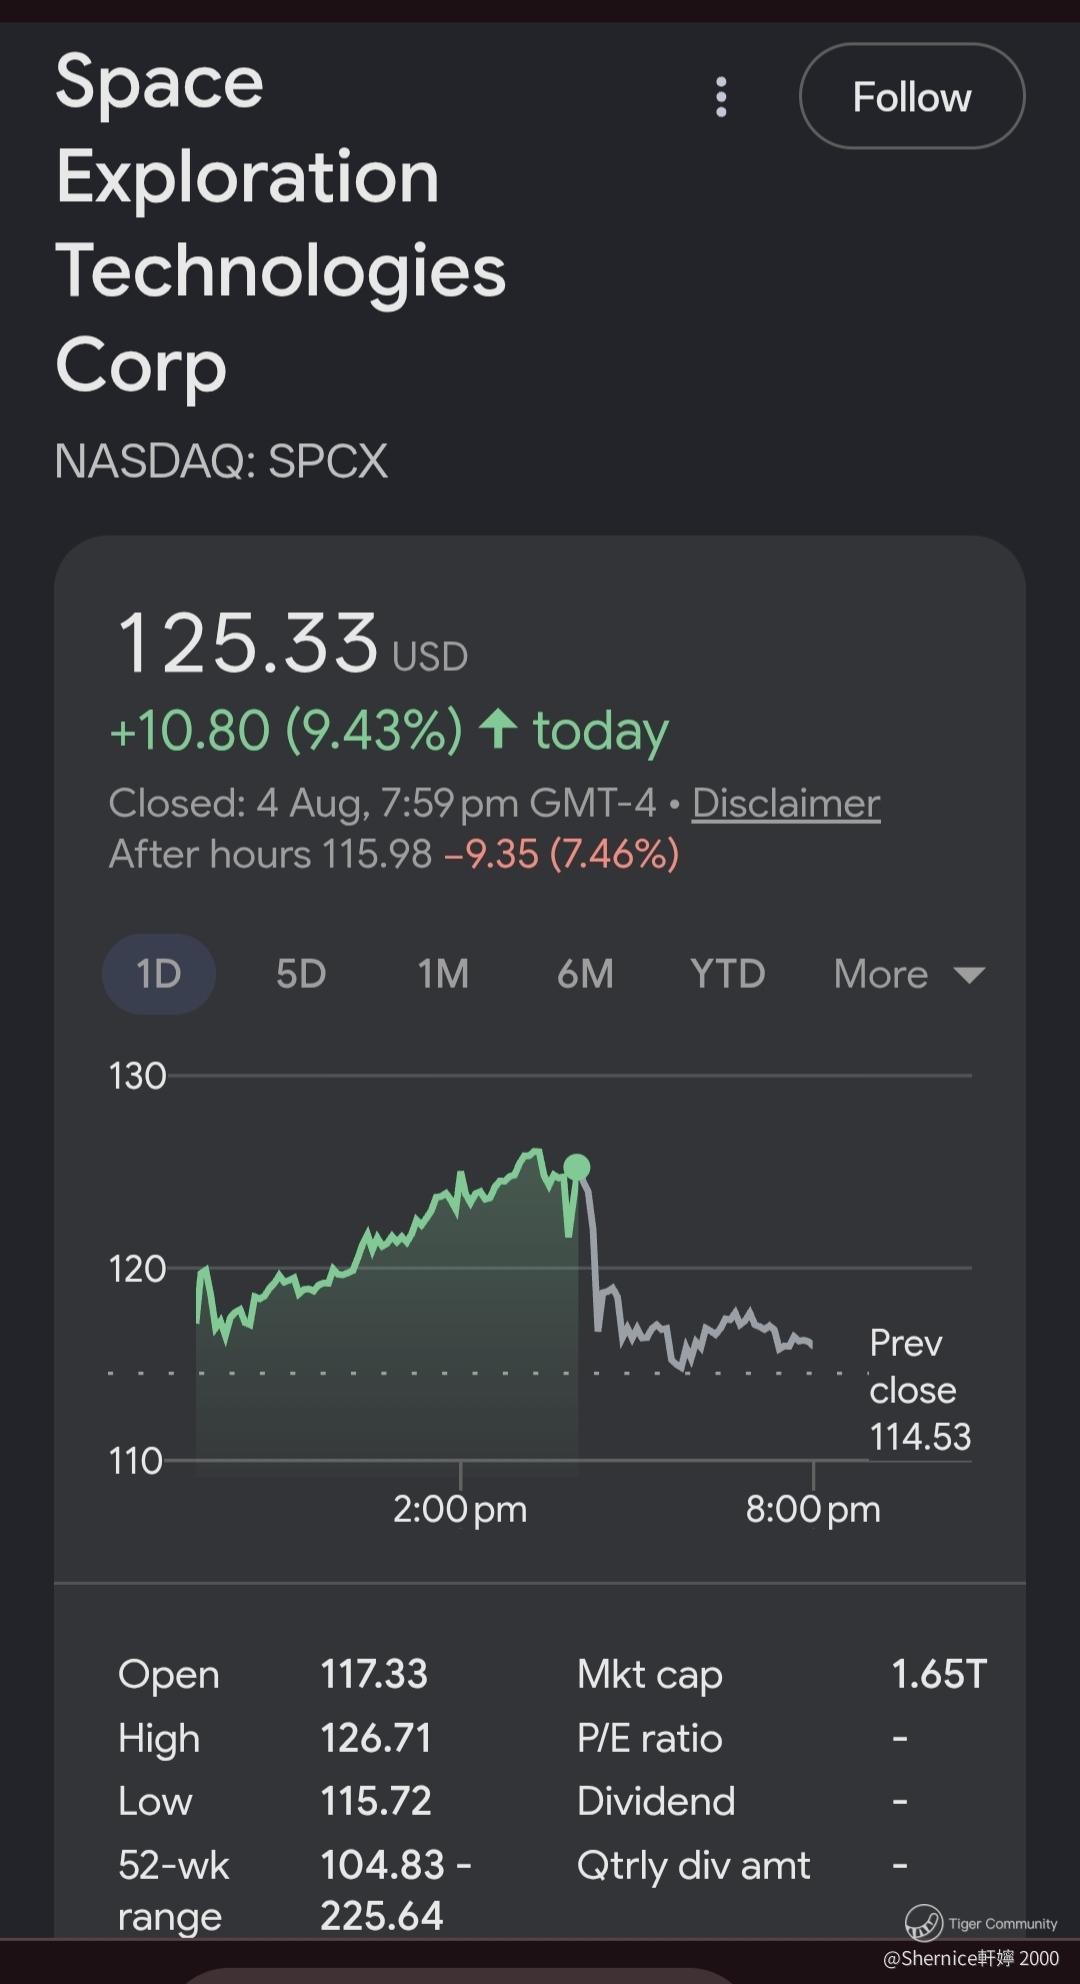Tap the Mkt cap 1.65T value
The height and width of the screenshot is (1984, 1080).
939,1674
